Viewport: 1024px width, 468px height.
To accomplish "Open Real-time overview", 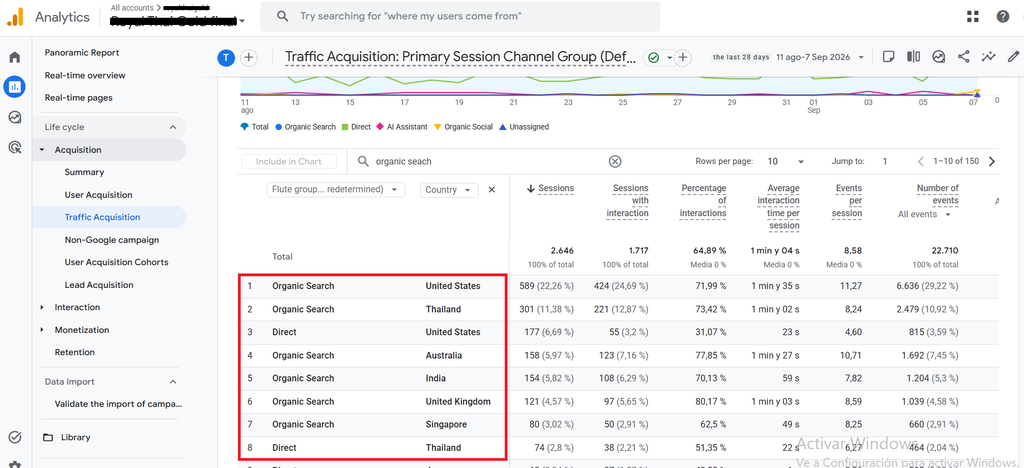I will click(x=85, y=76).
